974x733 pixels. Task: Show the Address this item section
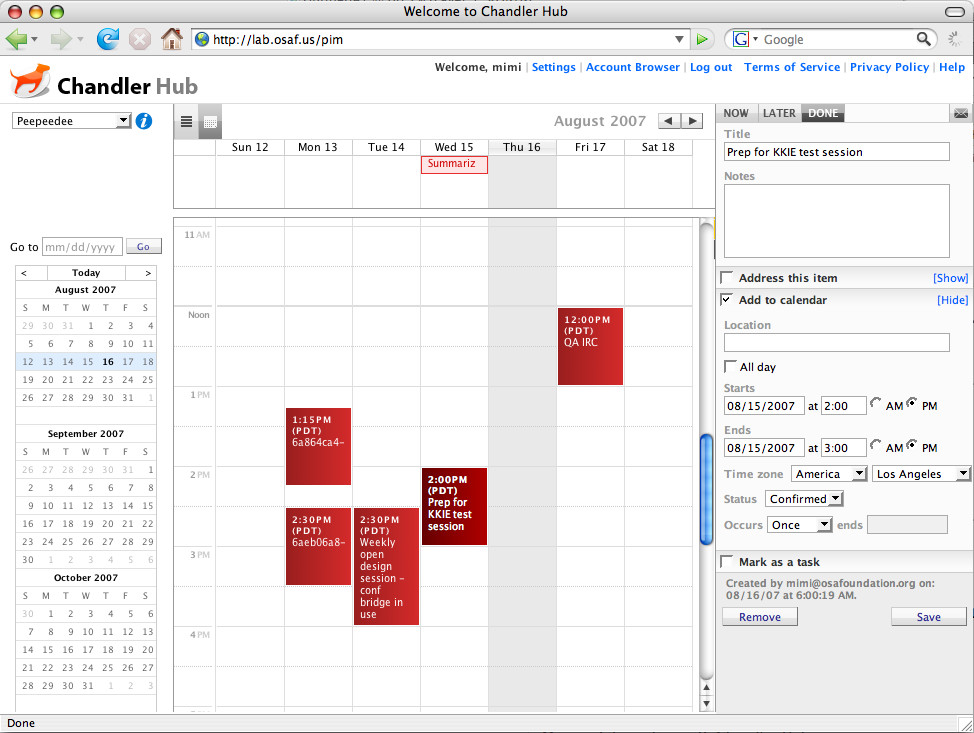click(x=950, y=278)
